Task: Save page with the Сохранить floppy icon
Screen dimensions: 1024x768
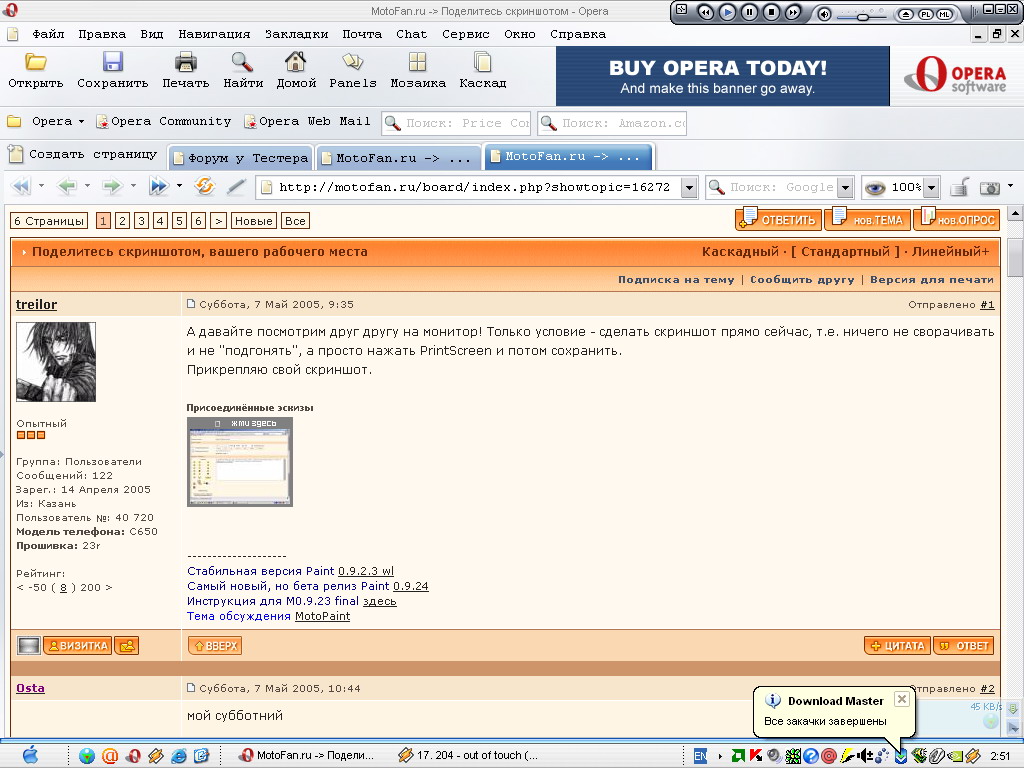Action: tap(112, 63)
